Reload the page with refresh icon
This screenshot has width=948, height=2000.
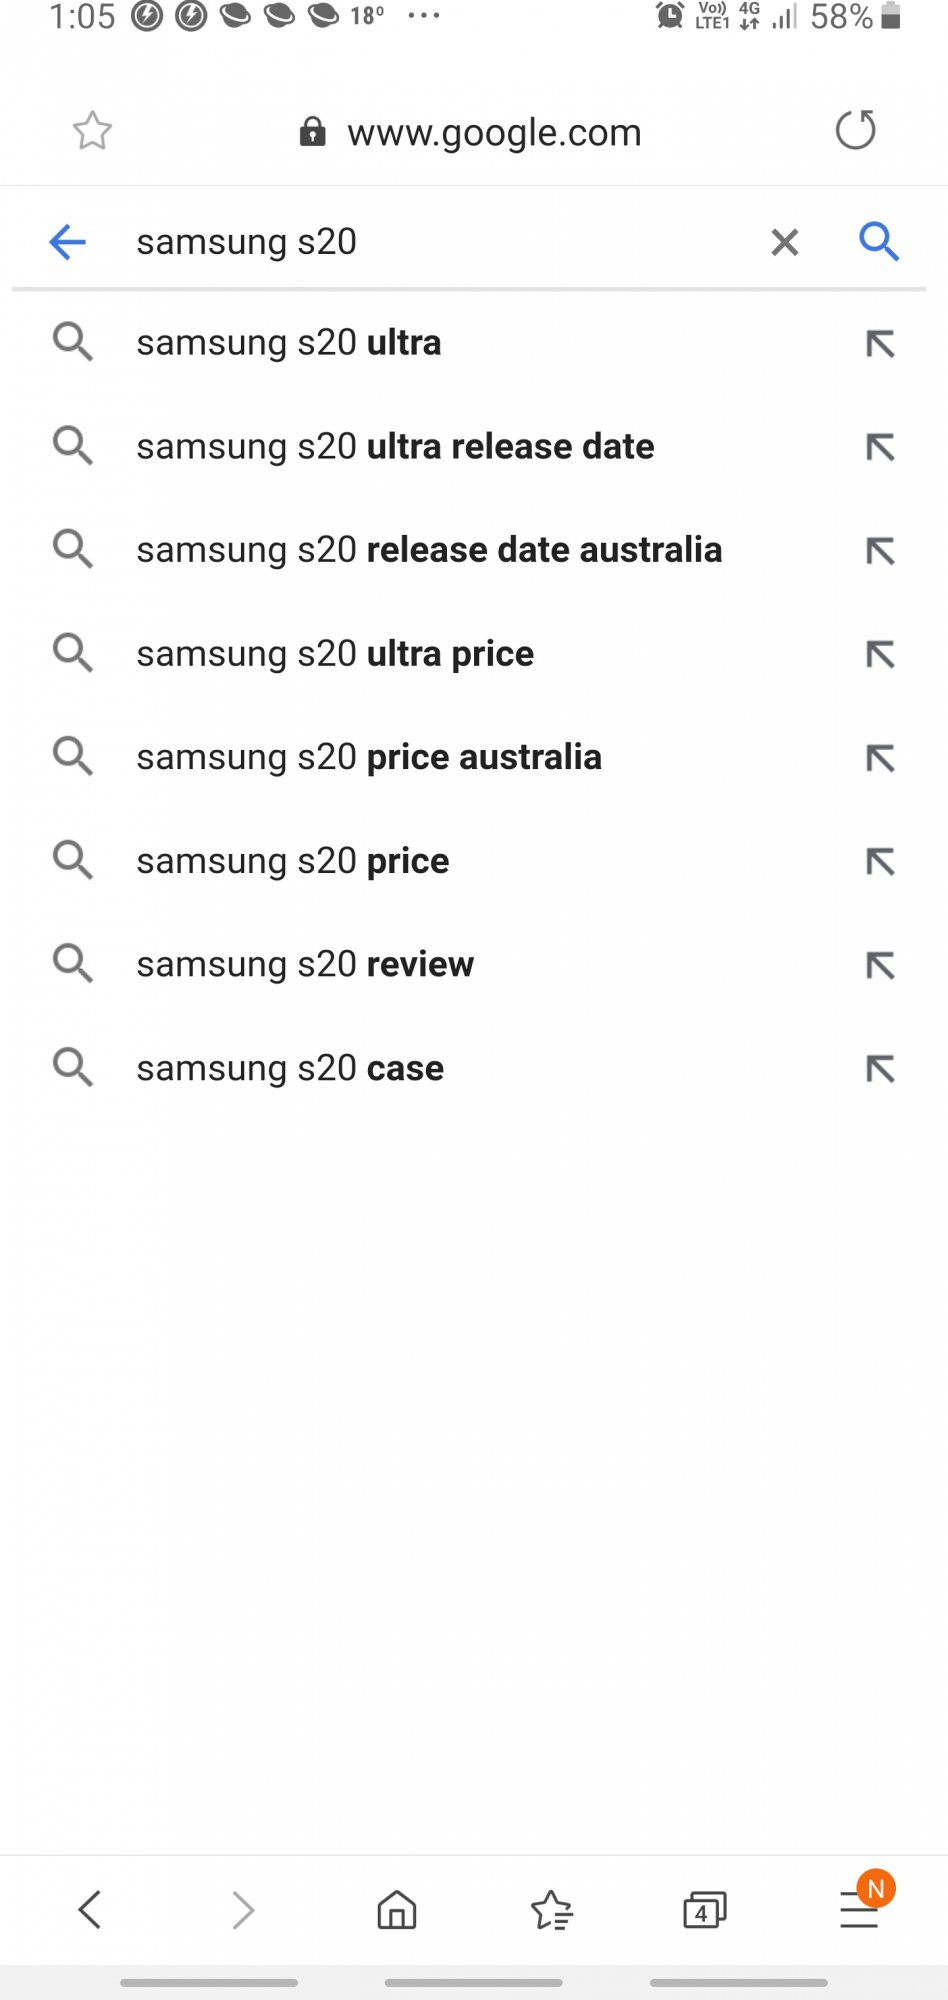[x=855, y=131]
